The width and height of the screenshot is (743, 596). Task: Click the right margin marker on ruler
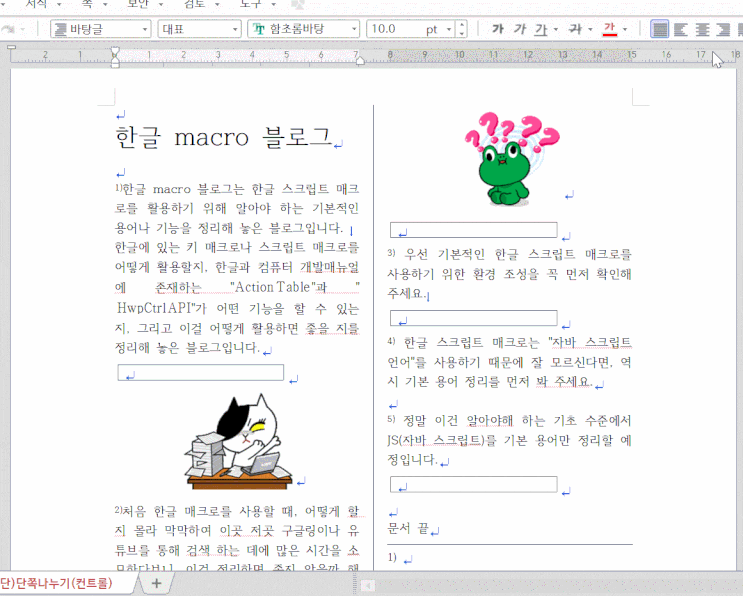click(x=360, y=60)
